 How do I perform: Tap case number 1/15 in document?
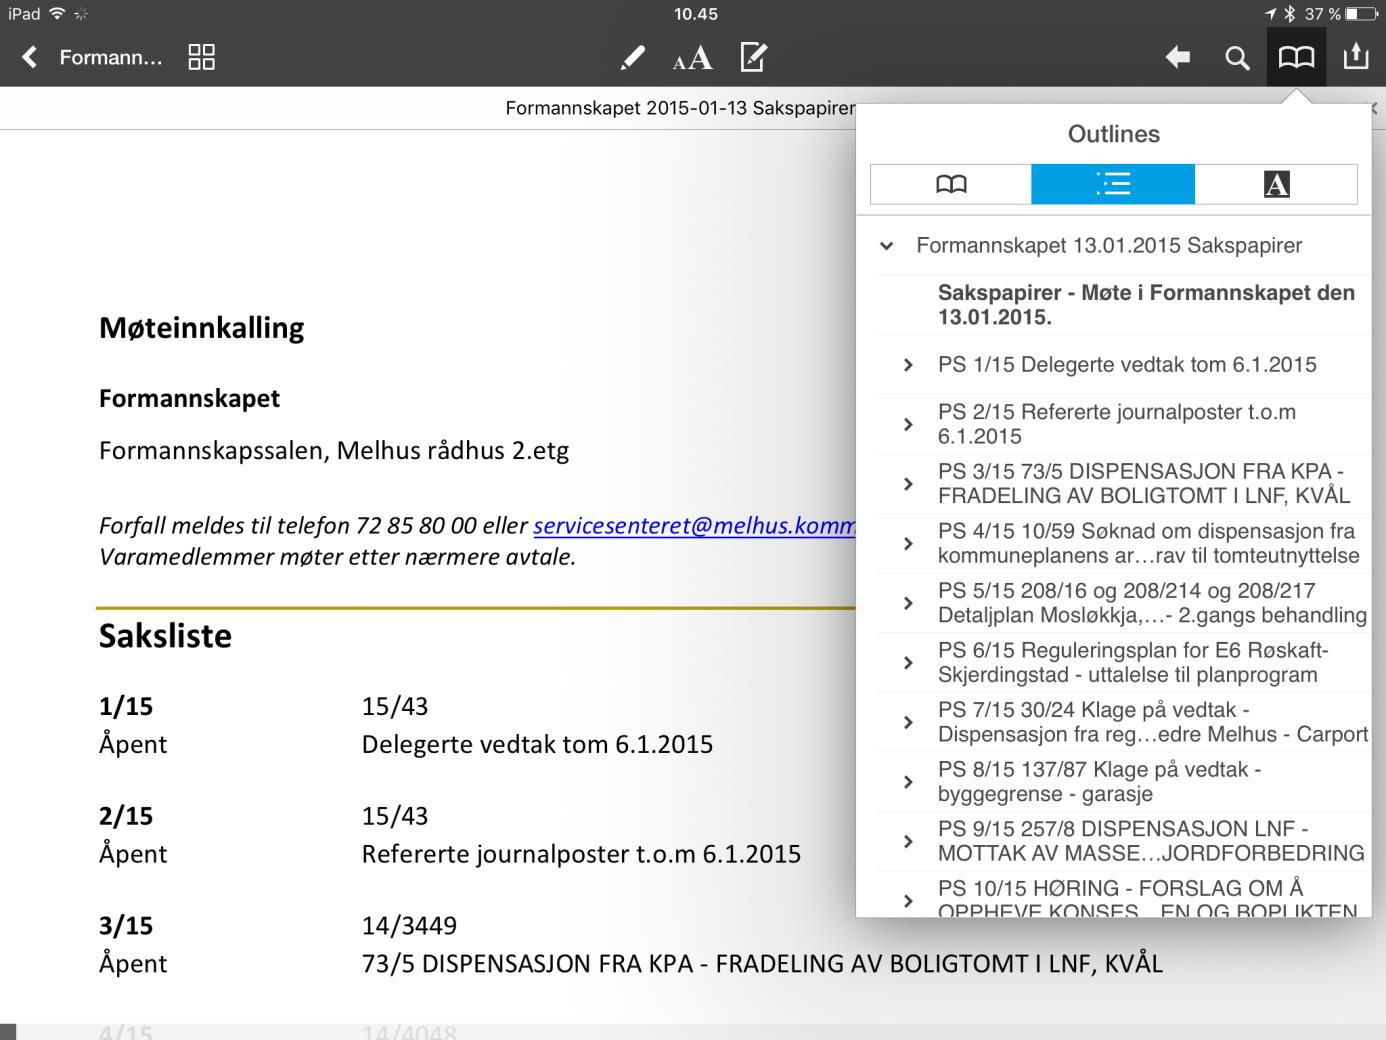126,706
